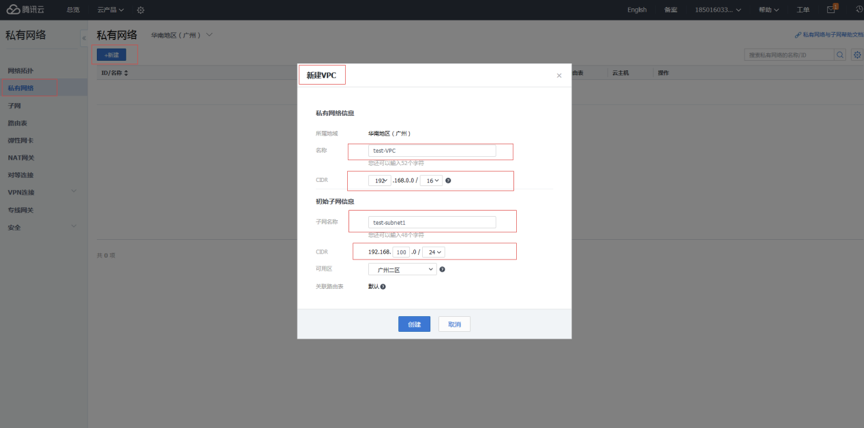Click help icon next to VPC CIDR

pyautogui.click(x=448, y=181)
